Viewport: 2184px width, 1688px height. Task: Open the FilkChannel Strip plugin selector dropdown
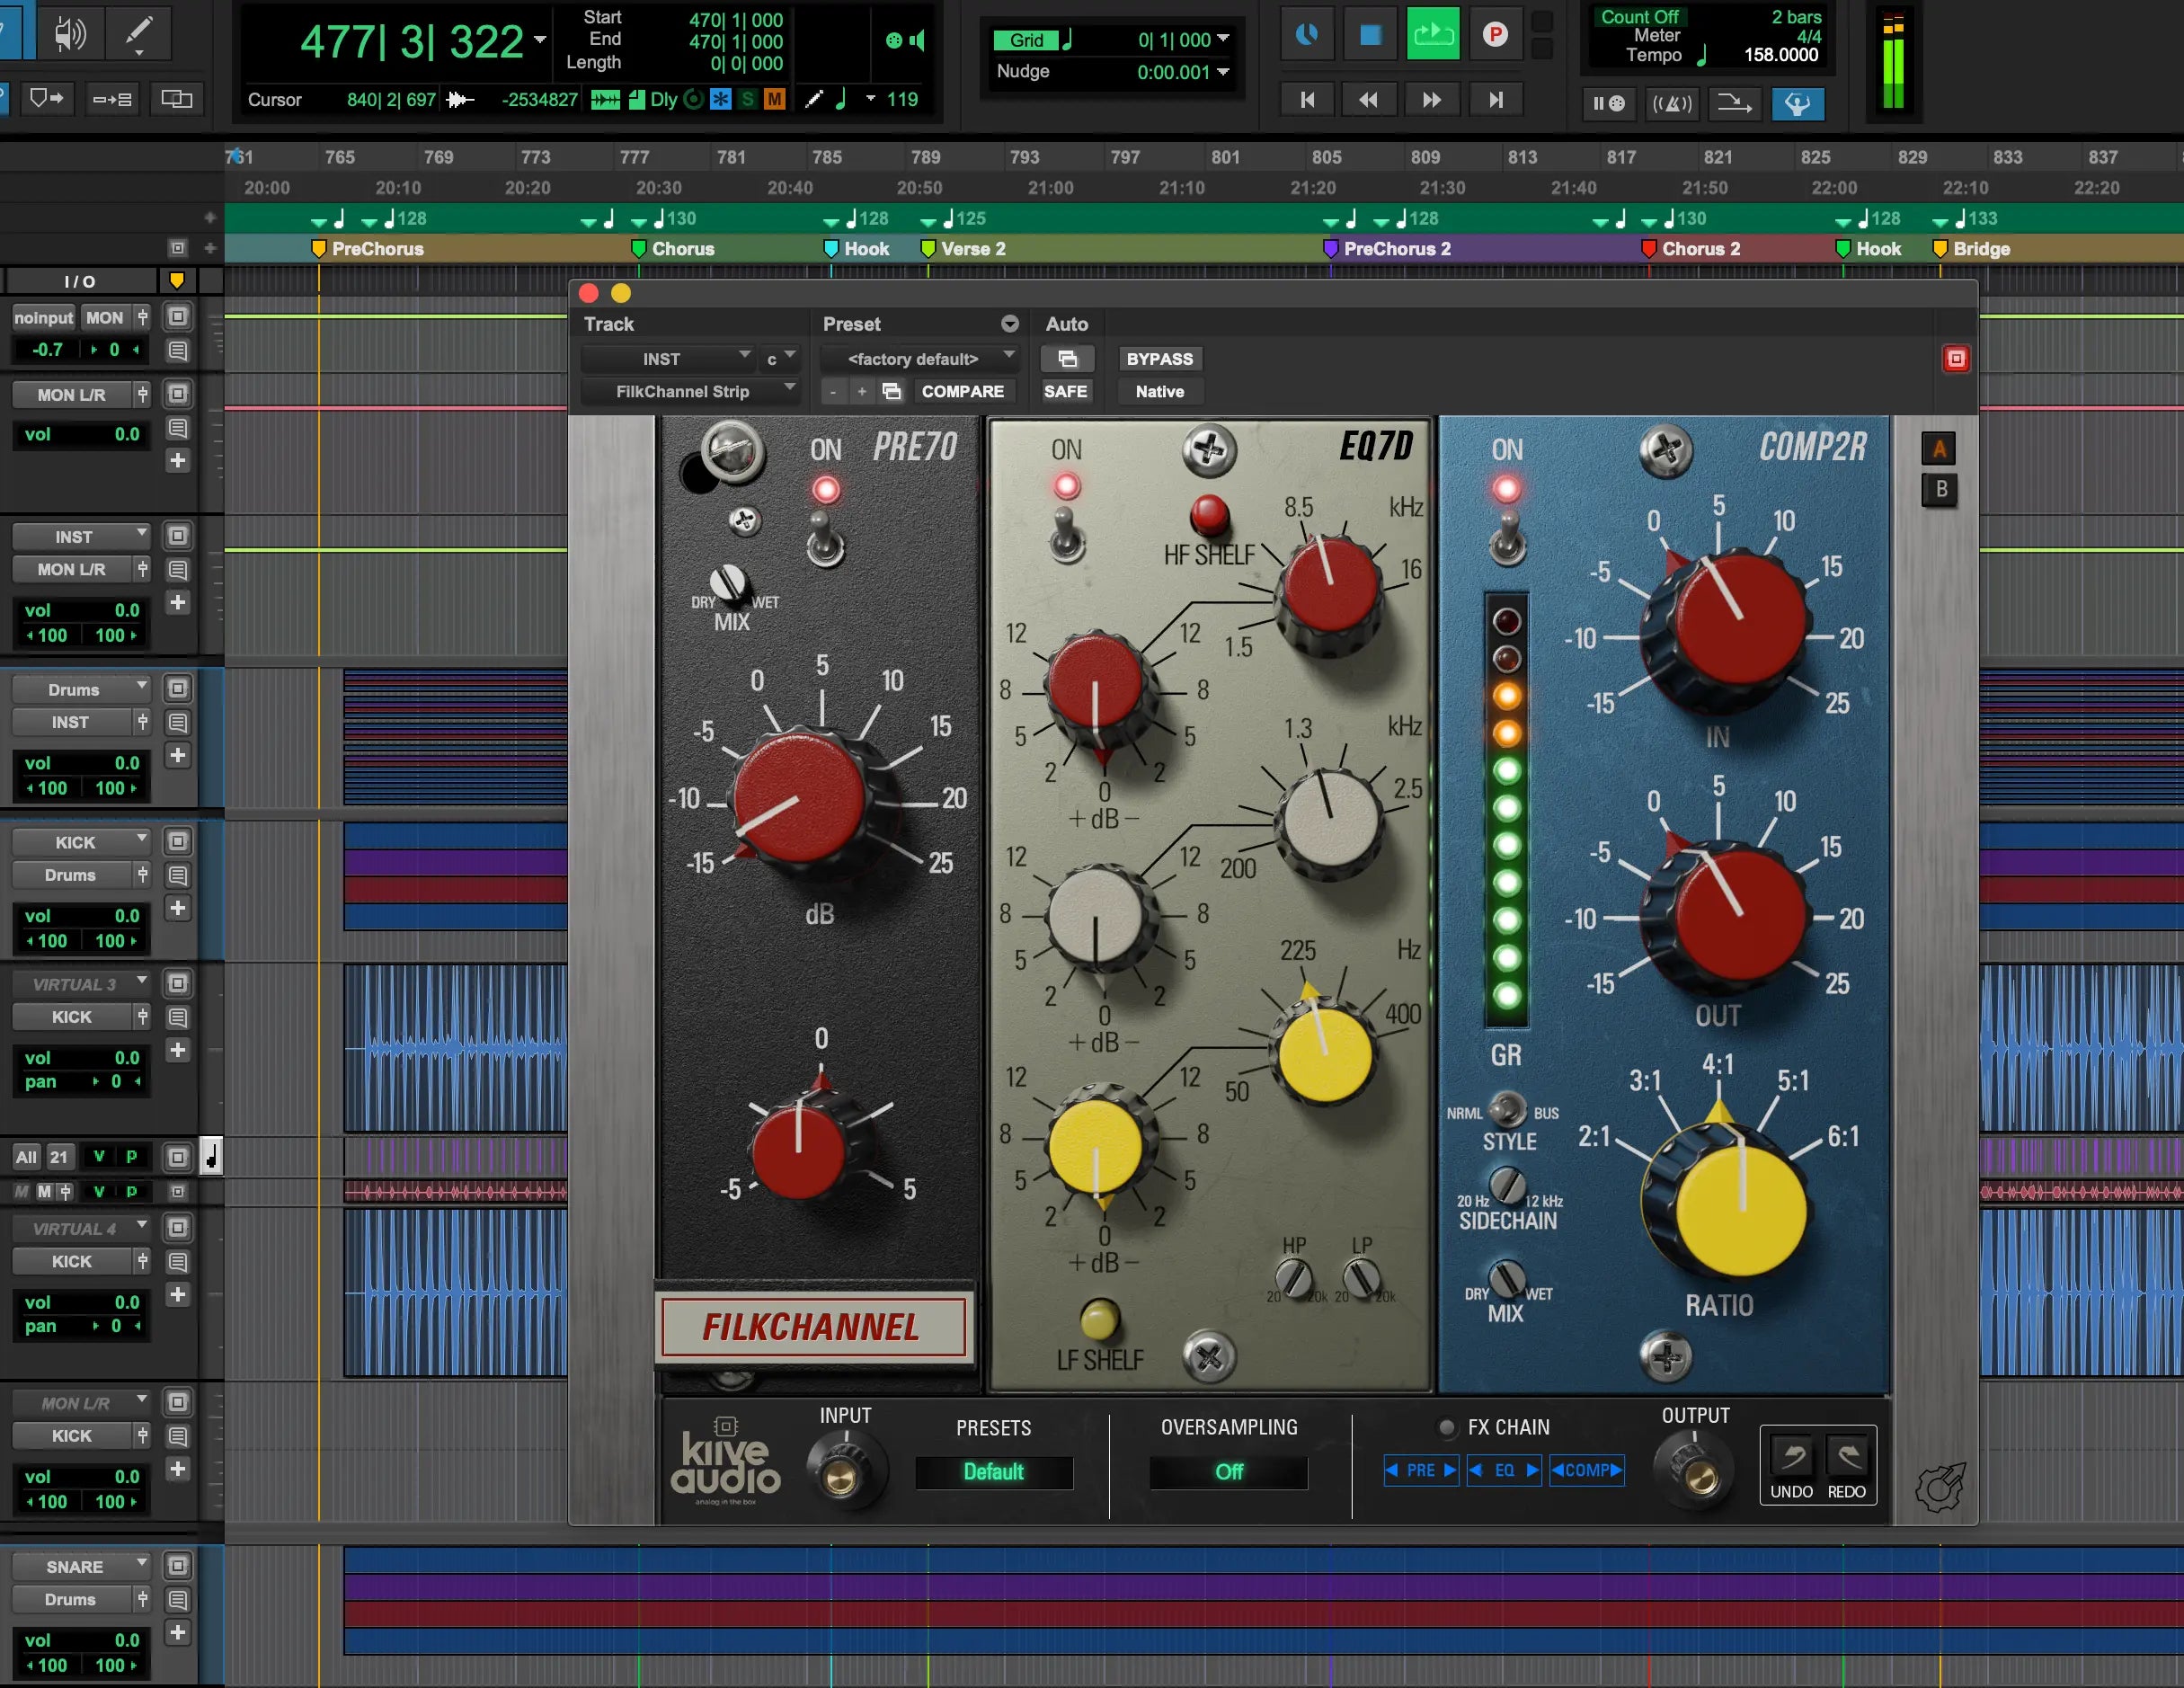coord(690,391)
